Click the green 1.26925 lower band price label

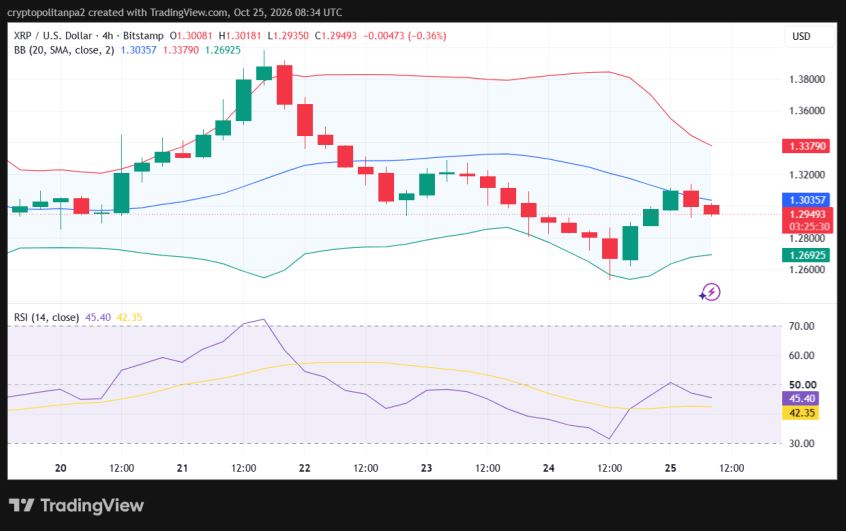click(x=807, y=255)
